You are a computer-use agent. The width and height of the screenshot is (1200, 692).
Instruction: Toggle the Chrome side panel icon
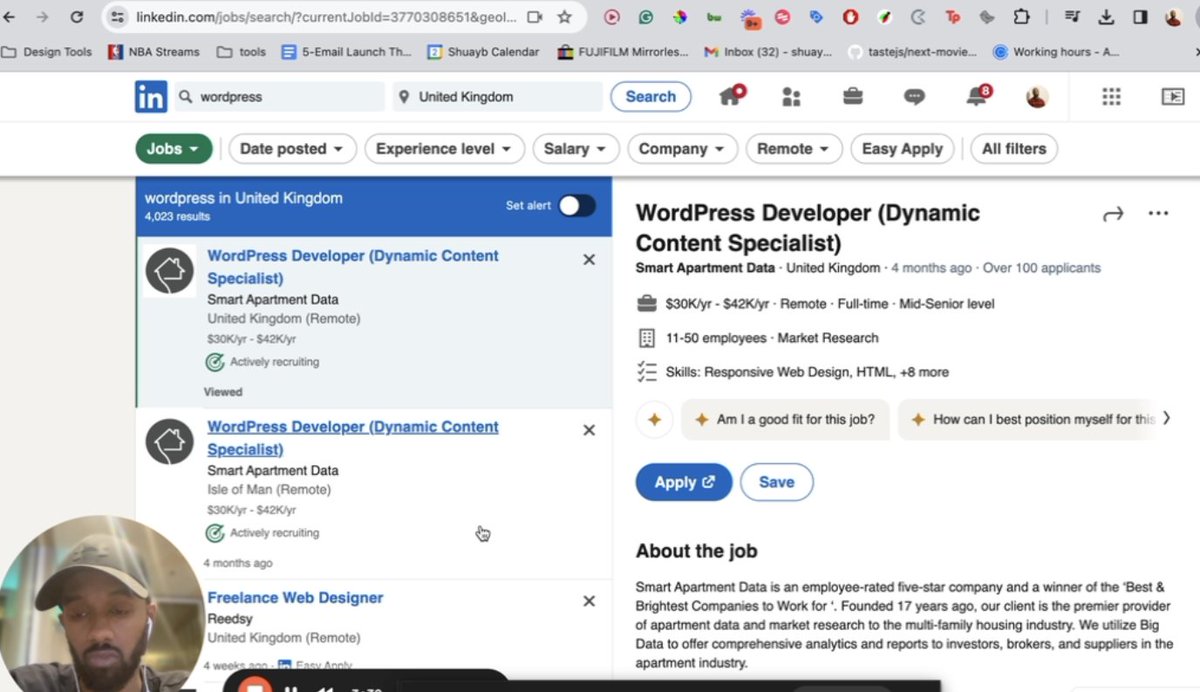(x=1140, y=17)
